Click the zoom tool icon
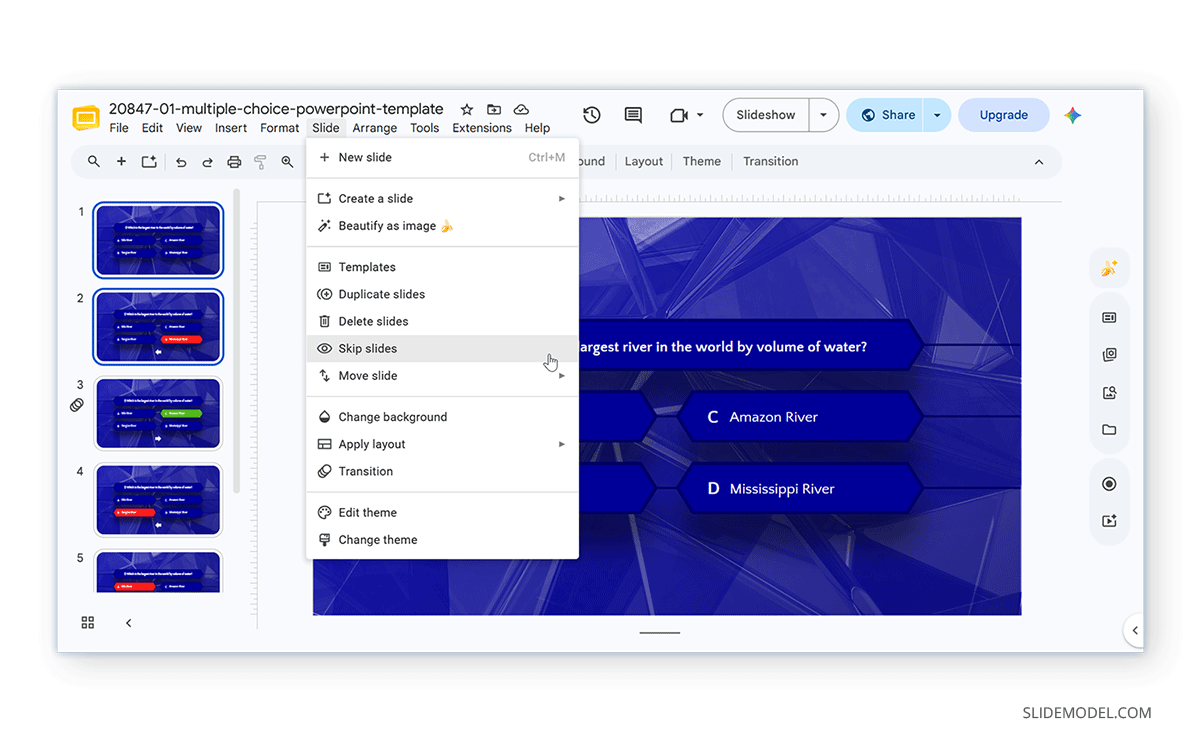Viewport: 1200px width, 743px height. [287, 162]
